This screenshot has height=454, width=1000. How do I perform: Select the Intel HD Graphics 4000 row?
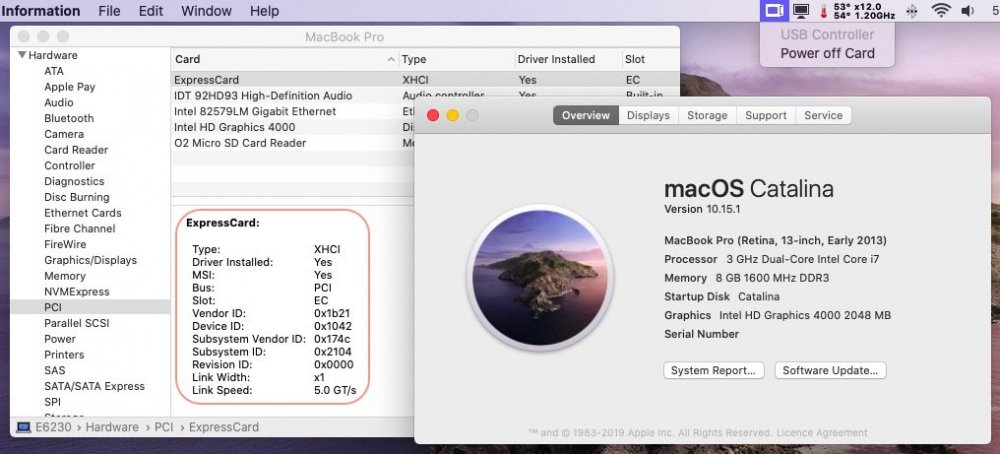tap(234, 127)
